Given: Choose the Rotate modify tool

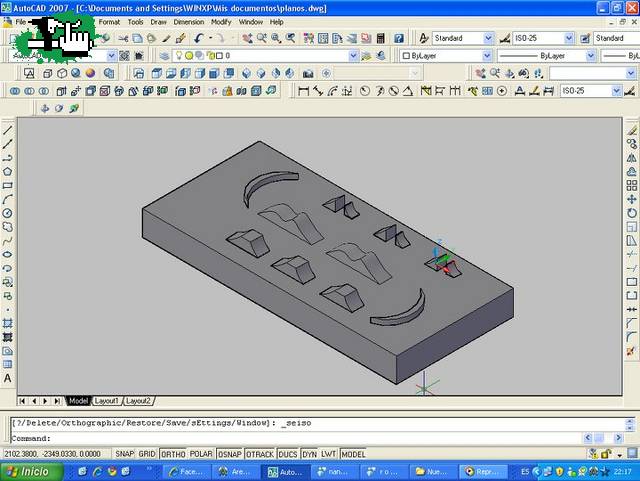Looking at the screenshot, I should coord(631,213).
